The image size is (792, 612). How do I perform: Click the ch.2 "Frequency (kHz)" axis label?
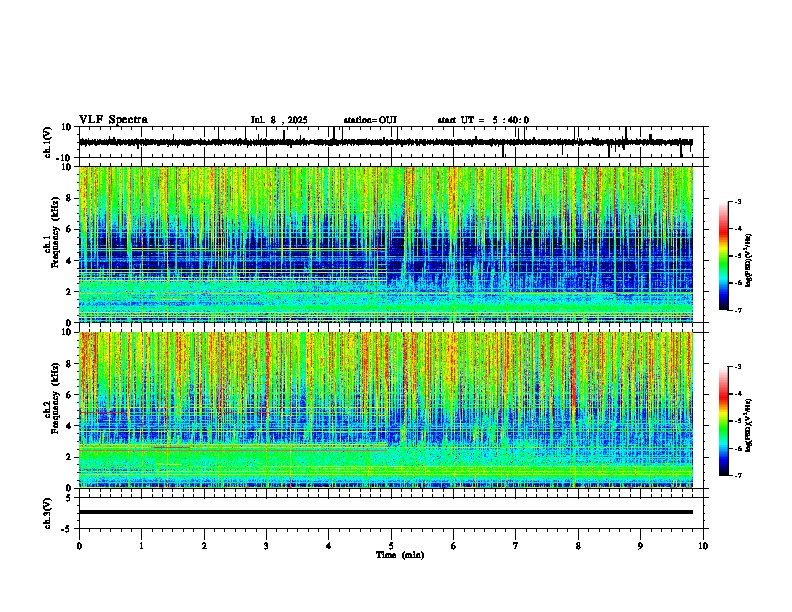tap(55, 398)
